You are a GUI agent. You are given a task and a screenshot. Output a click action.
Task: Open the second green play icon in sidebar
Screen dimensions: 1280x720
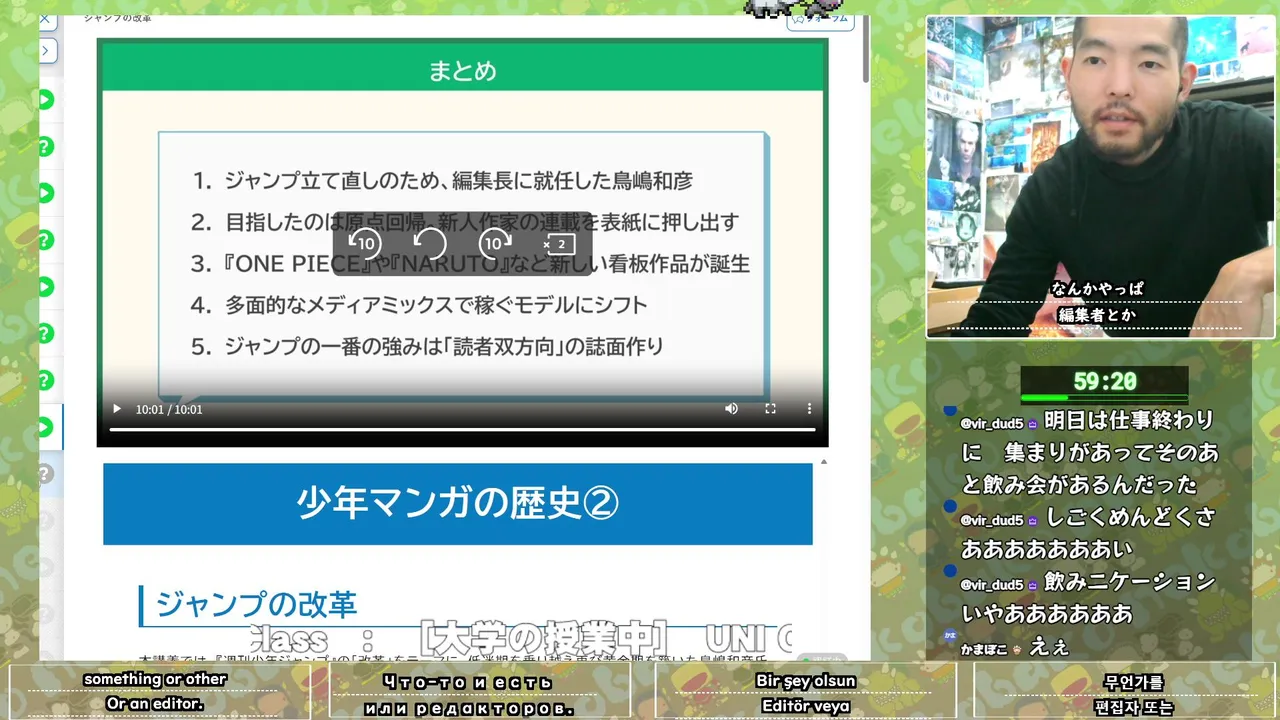[45, 193]
